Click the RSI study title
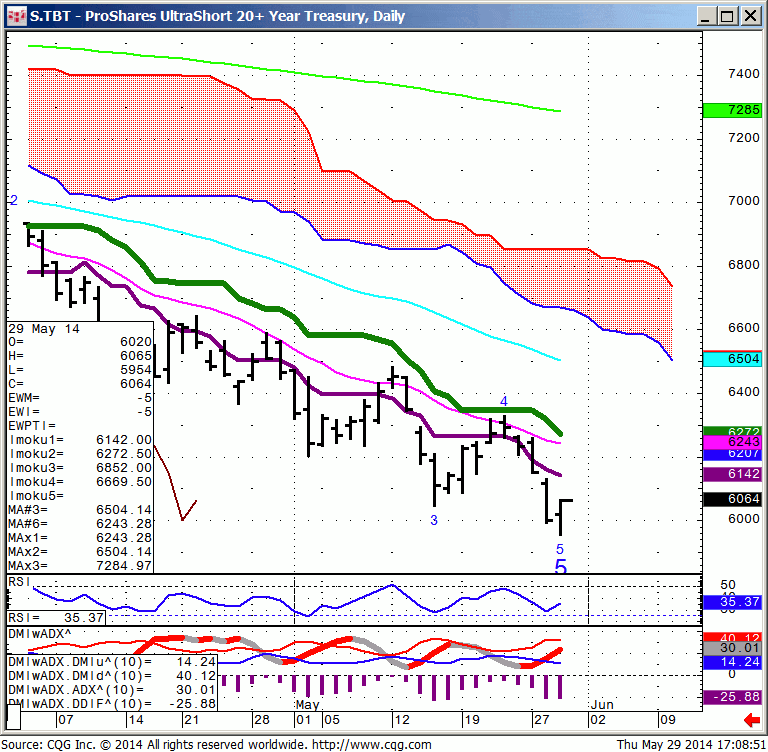This screenshot has width=768, height=752. 20,582
